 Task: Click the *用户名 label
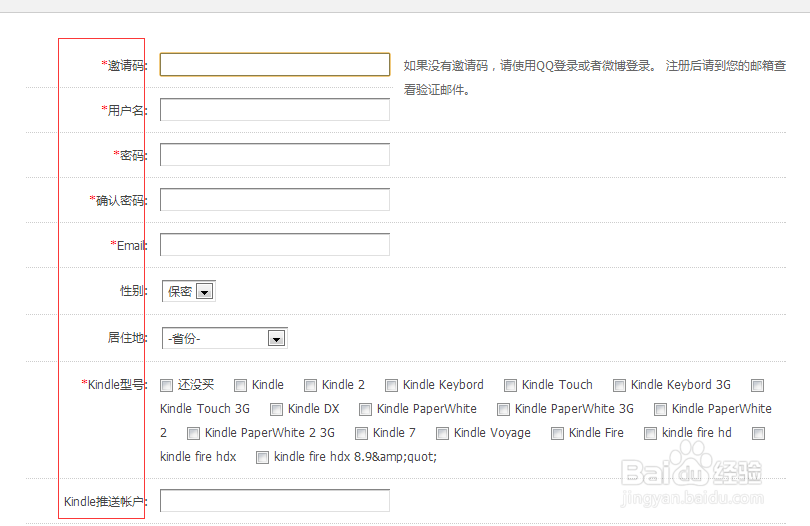tap(124, 110)
